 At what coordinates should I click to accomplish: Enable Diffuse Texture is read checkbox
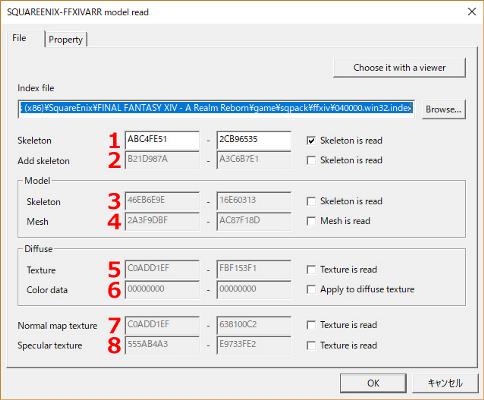311,269
